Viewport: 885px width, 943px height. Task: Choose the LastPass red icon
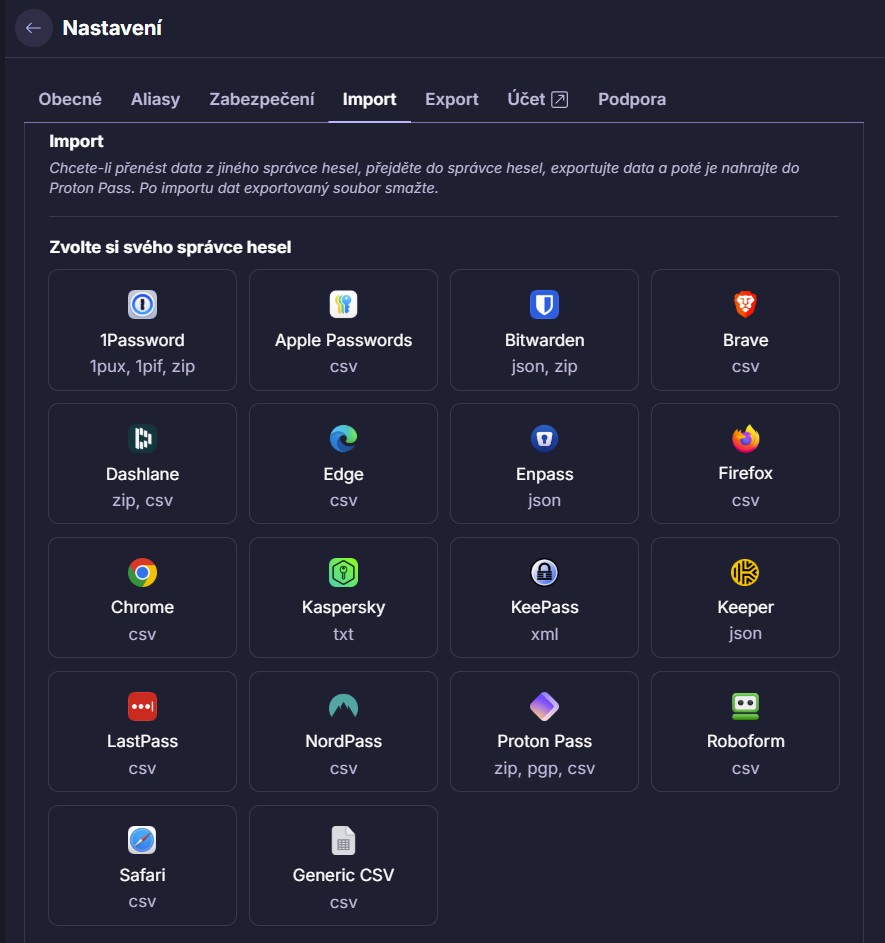142,707
